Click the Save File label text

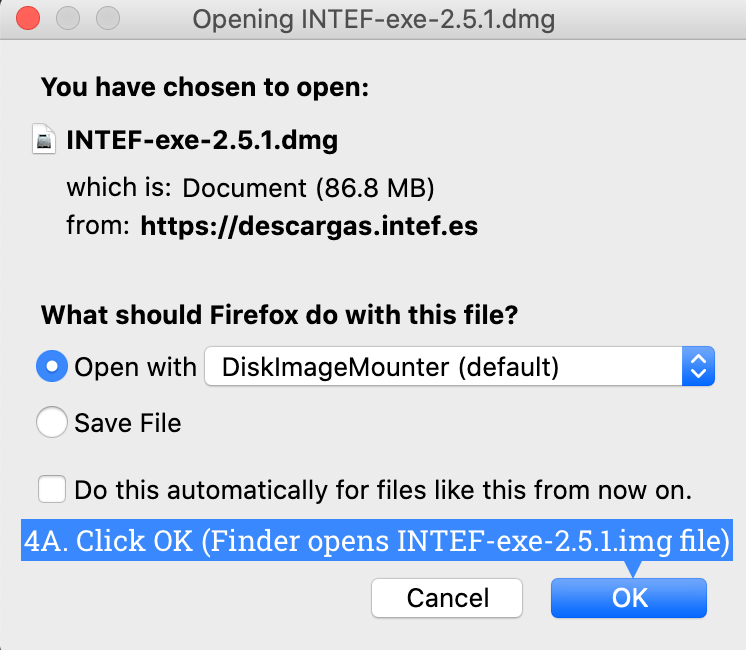(128, 423)
